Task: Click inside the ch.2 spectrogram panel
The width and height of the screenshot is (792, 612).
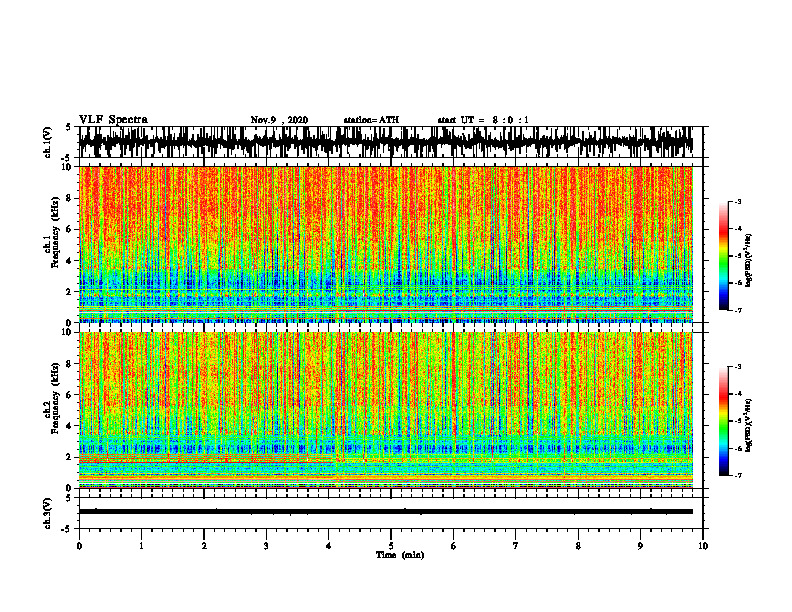Action: tap(386, 410)
